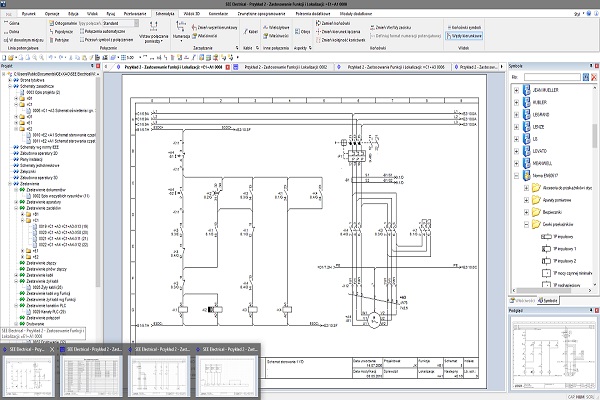
Task: Toggle Końcówki symboli view option
Action: coord(464,28)
